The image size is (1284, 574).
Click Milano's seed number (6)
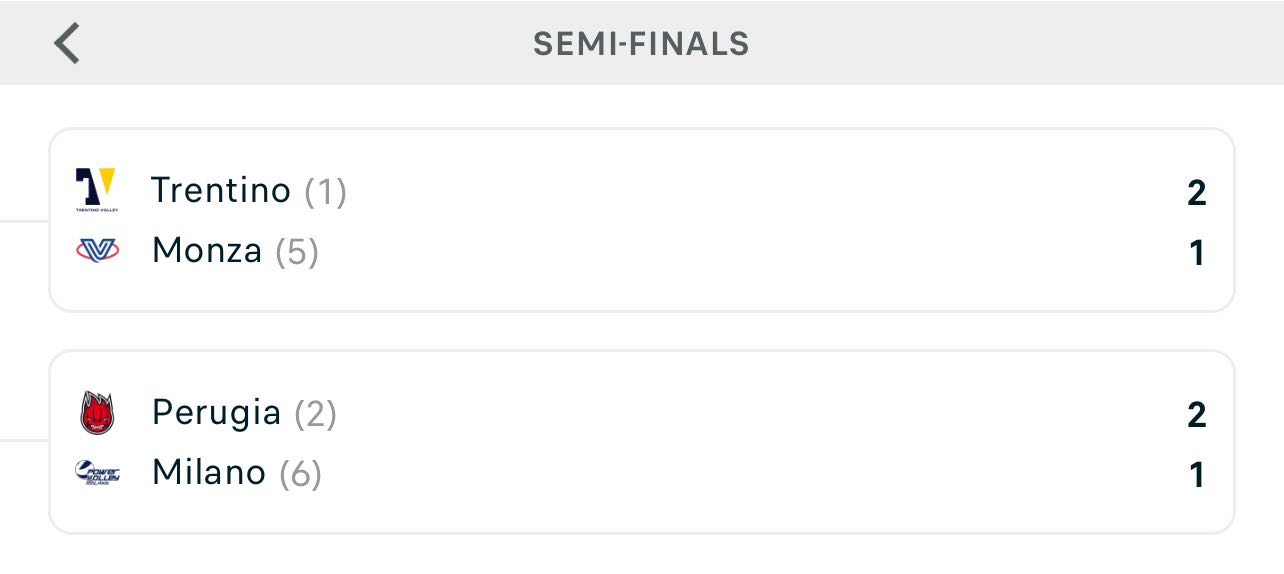coord(301,473)
